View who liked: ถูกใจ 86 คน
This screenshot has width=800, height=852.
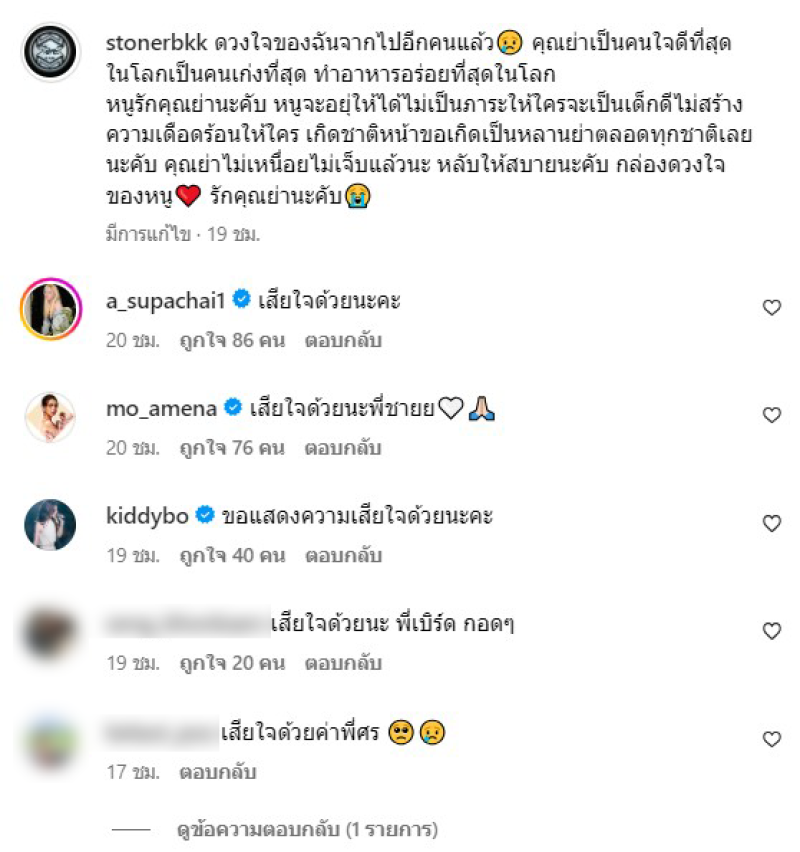[x=232, y=341]
